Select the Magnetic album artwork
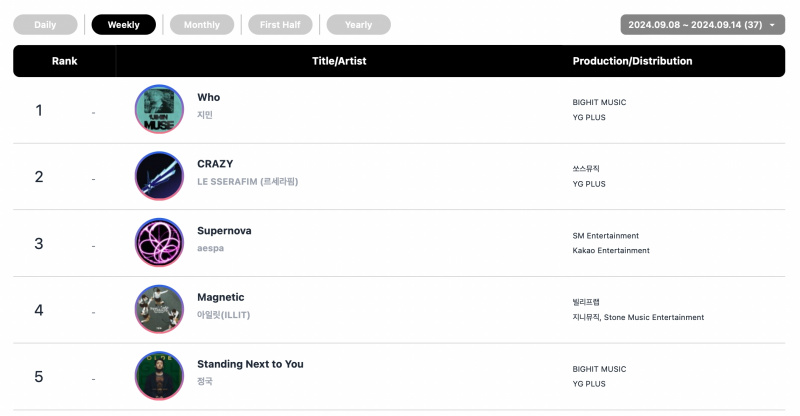Image resolution: width=800 pixels, height=416 pixels. point(159,309)
